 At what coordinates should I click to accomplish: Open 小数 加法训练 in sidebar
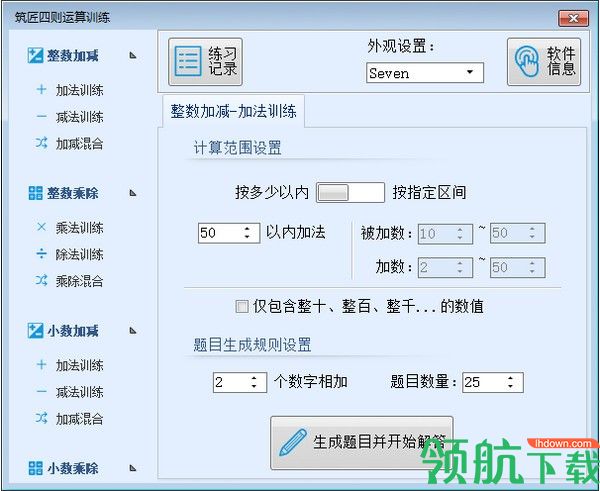(x=80, y=365)
